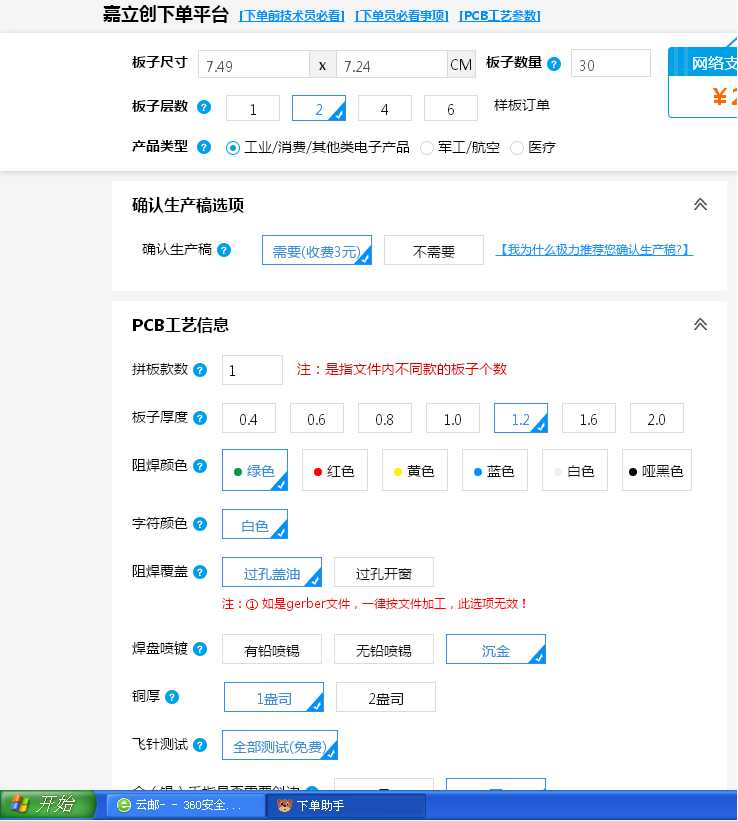This screenshot has width=738, height=821.
Task: Select blue 蓝色 solder mask color
Action: tap(495, 470)
